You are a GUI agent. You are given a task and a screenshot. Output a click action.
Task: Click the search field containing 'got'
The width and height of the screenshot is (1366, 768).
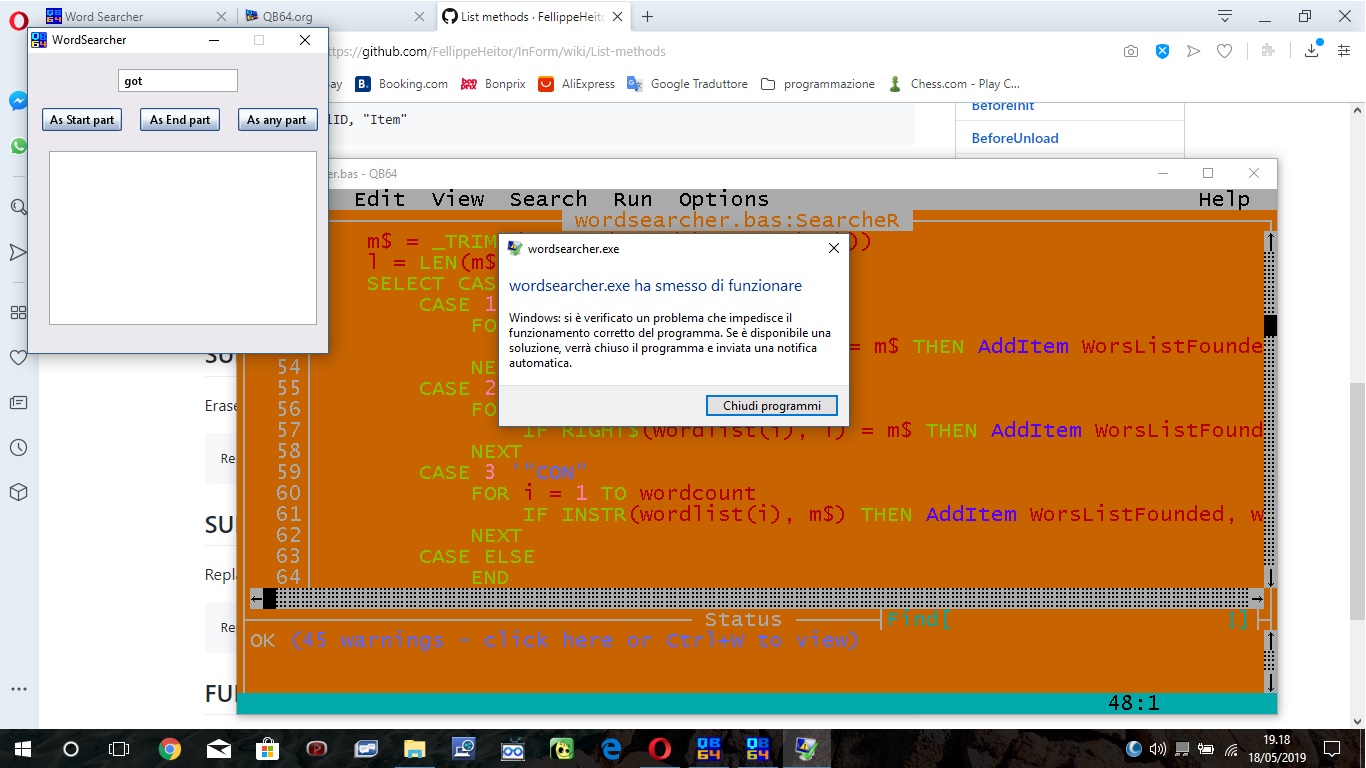(178, 81)
